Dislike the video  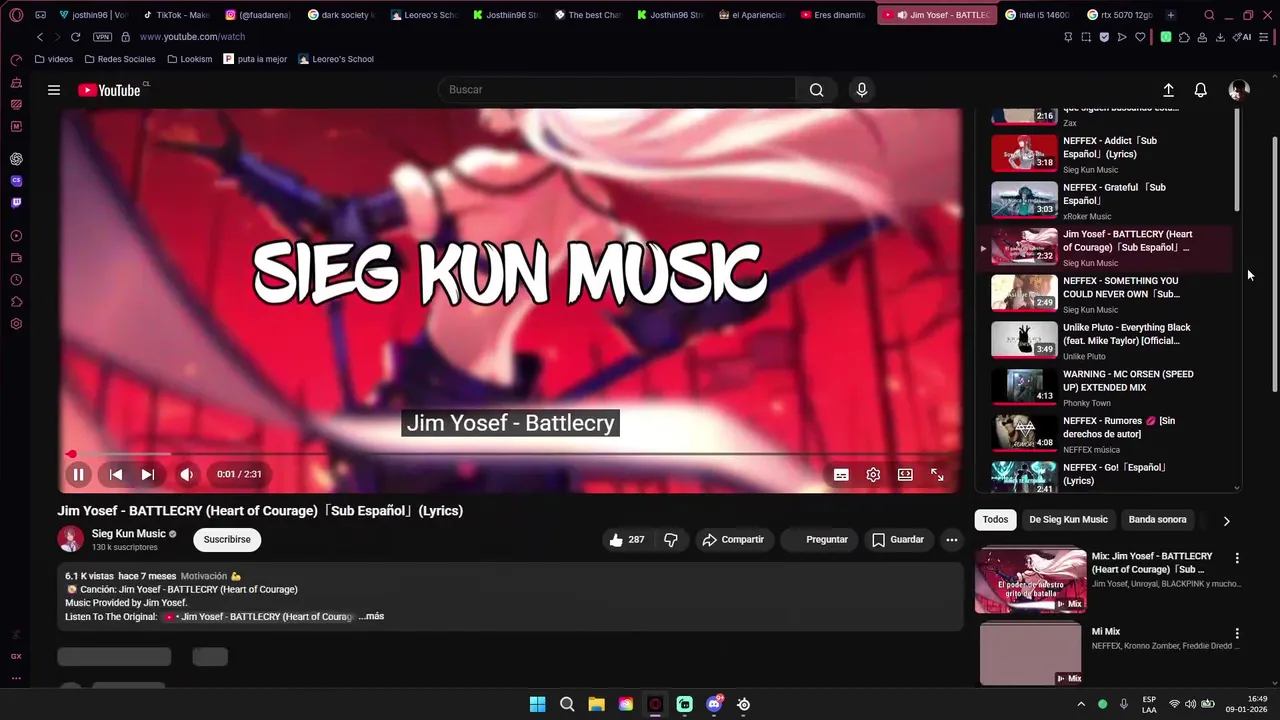click(x=671, y=540)
